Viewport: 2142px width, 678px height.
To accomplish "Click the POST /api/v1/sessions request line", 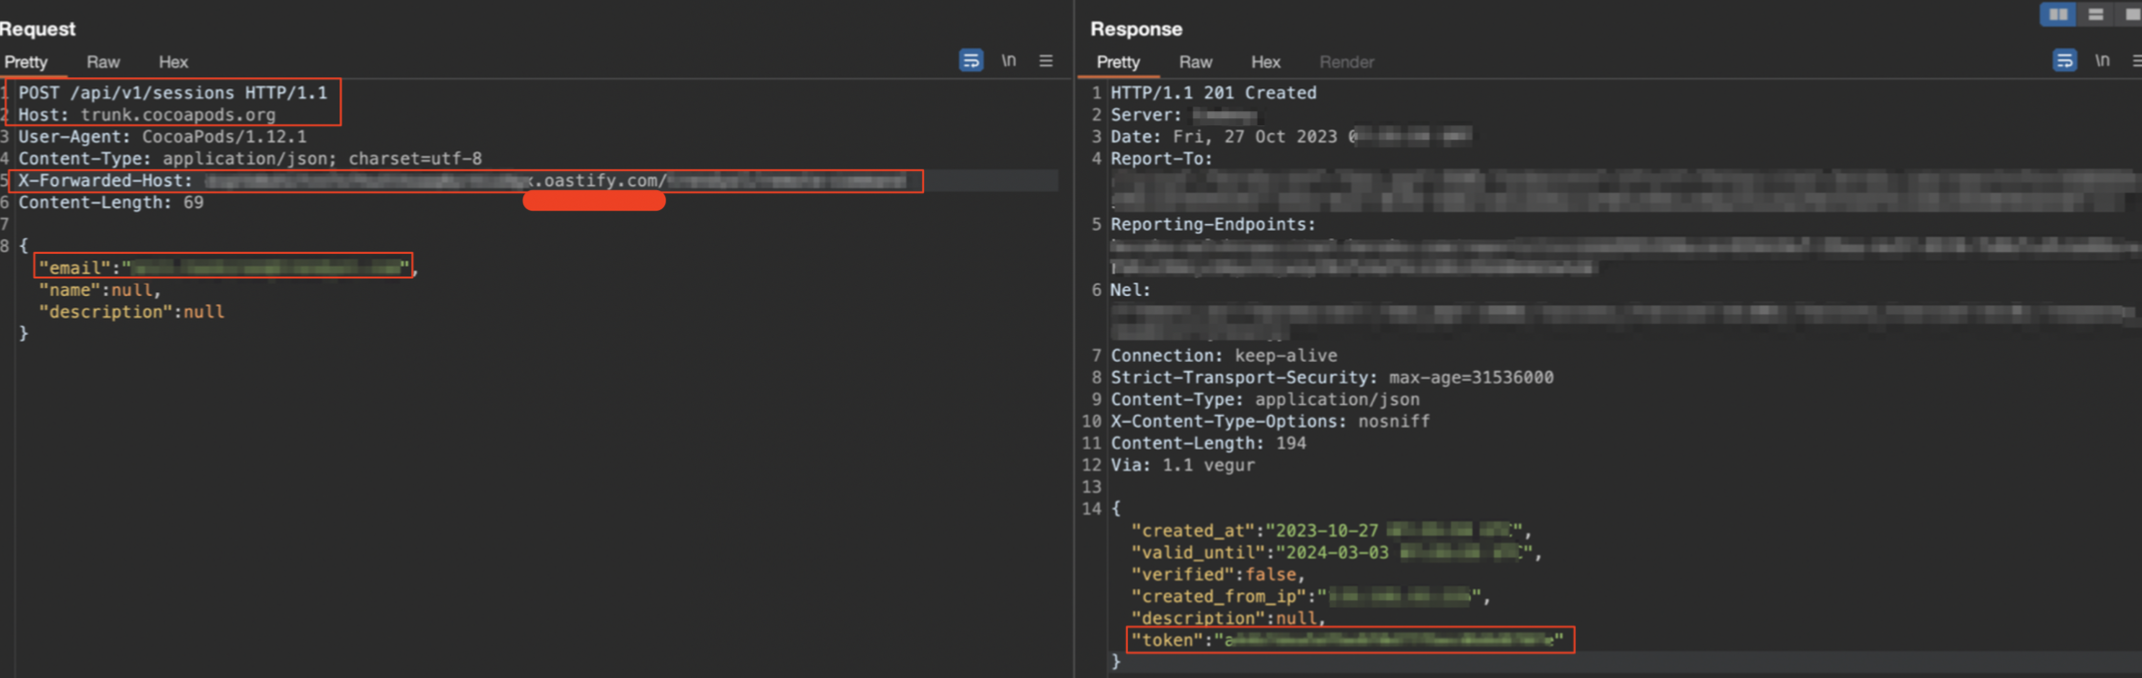I will pyautogui.click(x=172, y=93).
